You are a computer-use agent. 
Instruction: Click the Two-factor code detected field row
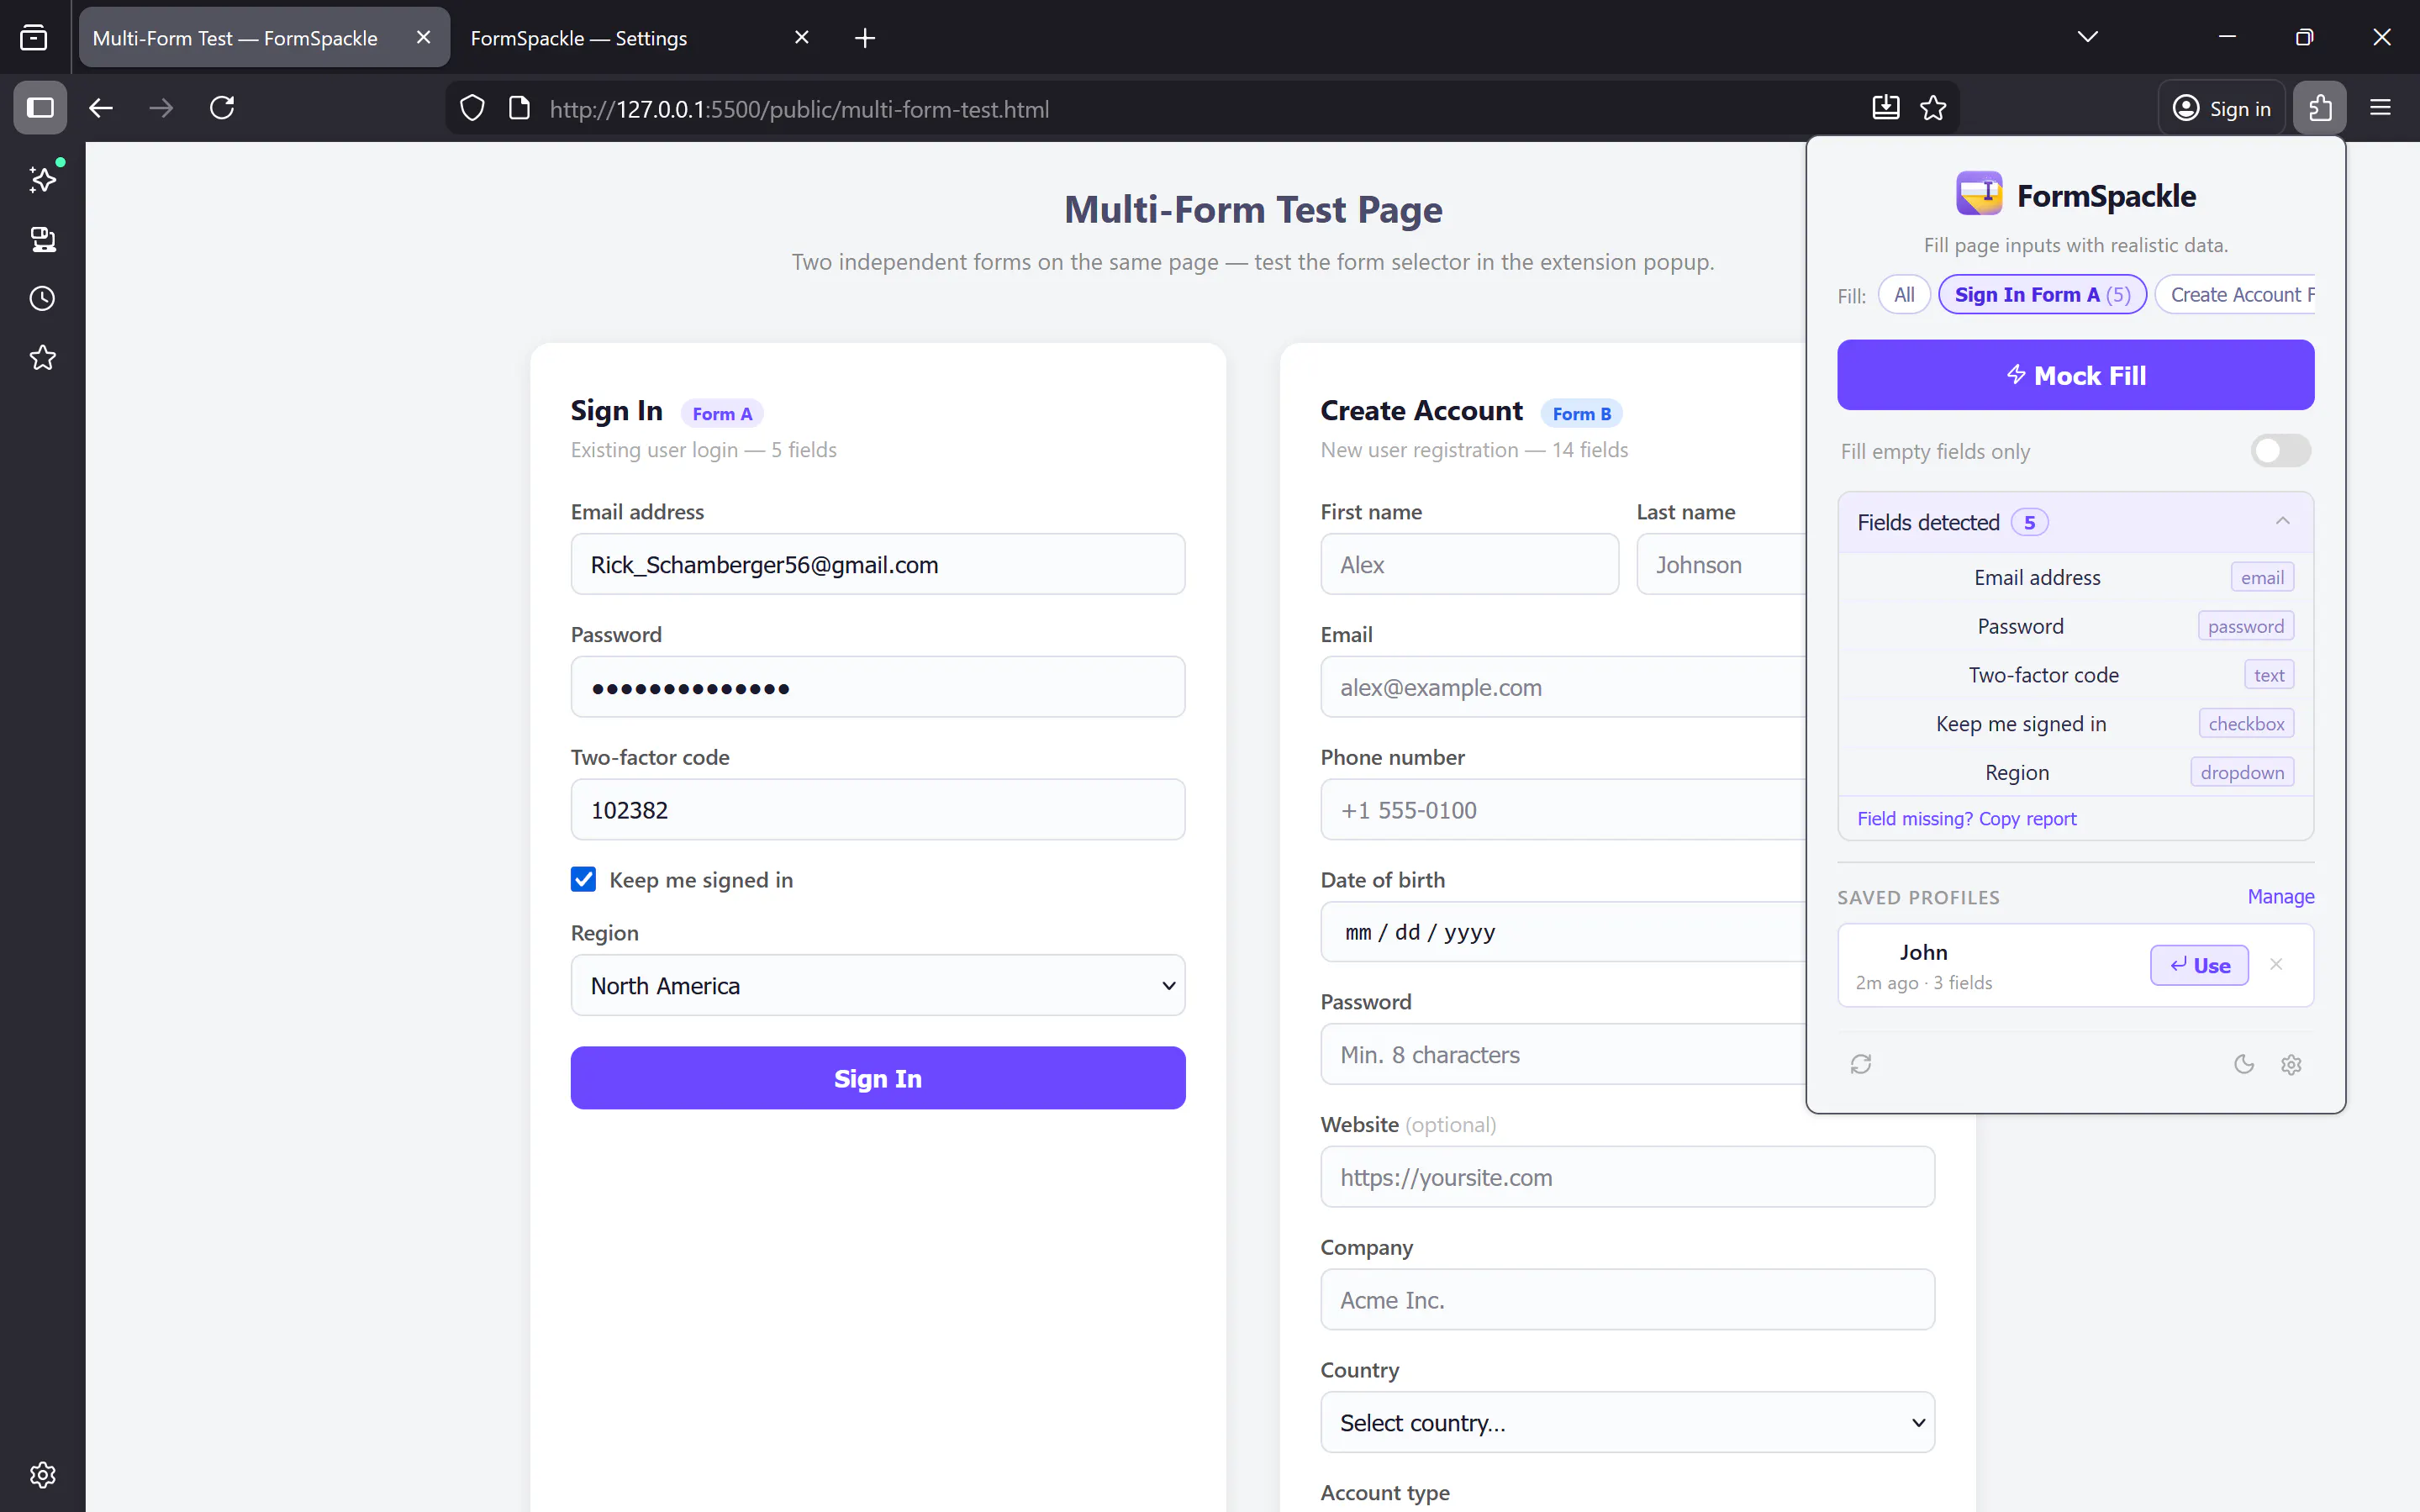coord(2075,675)
